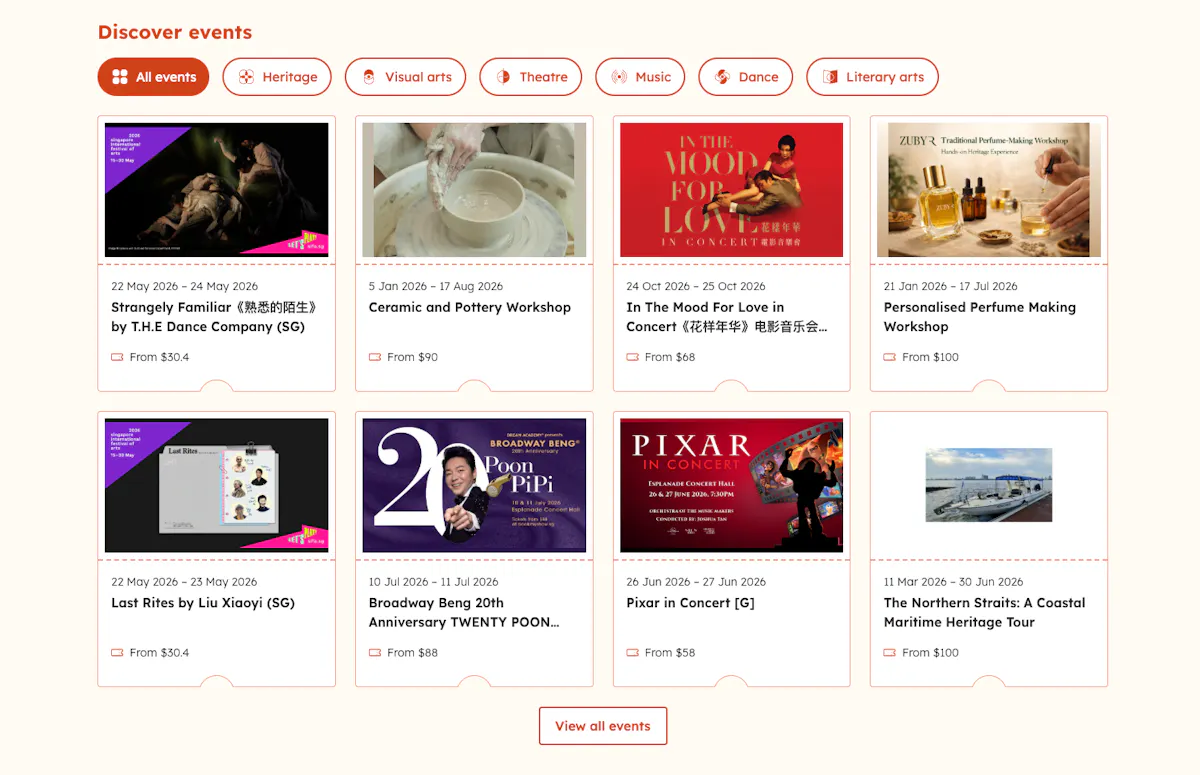The width and height of the screenshot is (1200, 775).
Task: Click the From $90 price text
Action: 413,357
